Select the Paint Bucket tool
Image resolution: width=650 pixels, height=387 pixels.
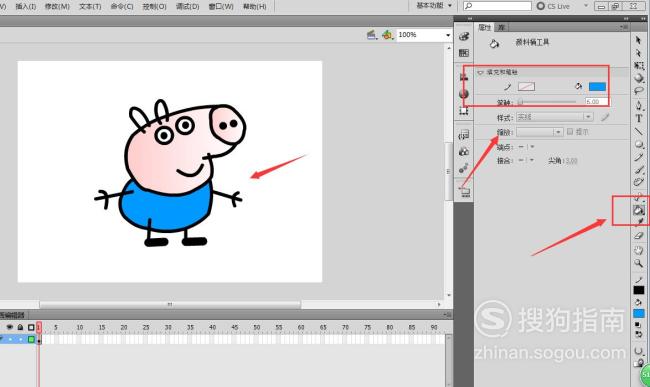coord(638,210)
